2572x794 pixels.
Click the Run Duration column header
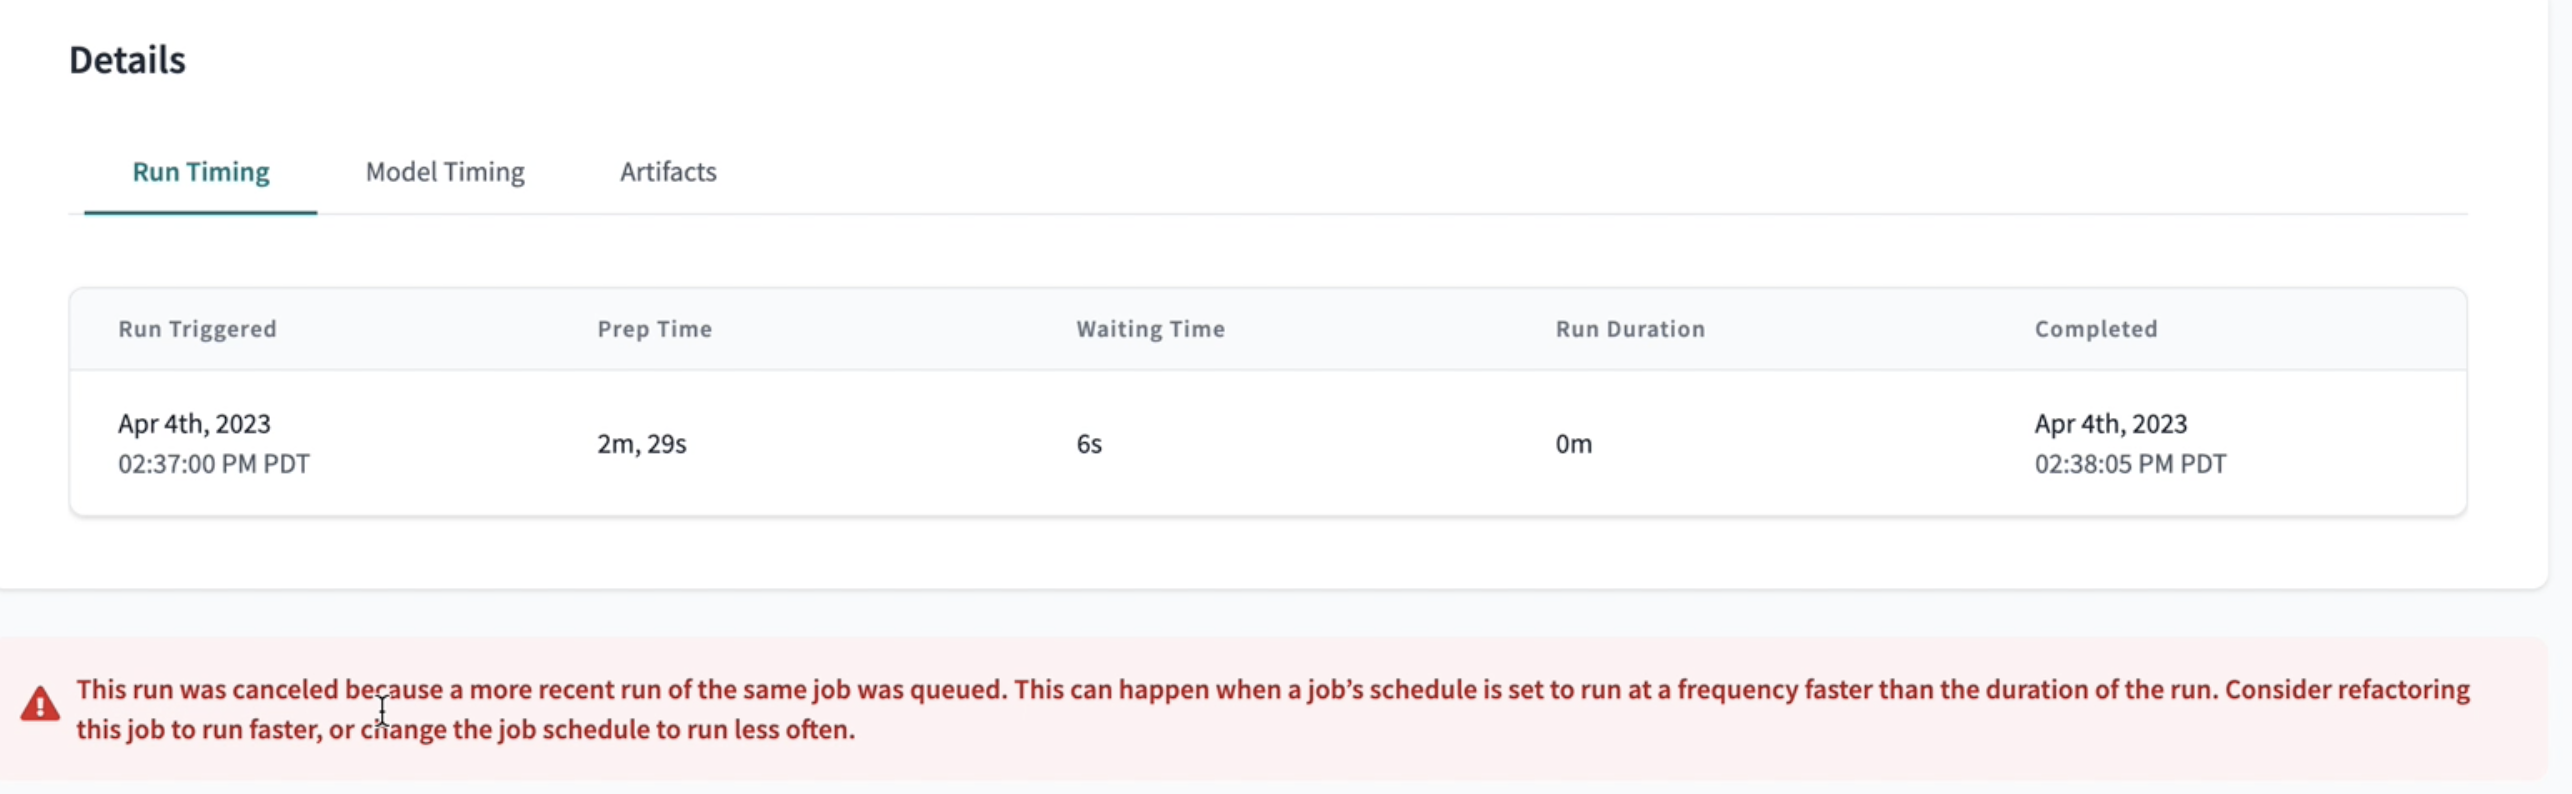tap(1629, 328)
